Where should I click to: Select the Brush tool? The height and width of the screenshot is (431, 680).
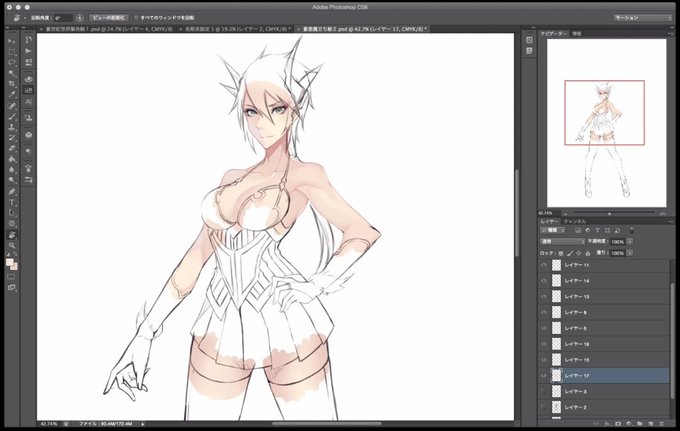point(12,117)
